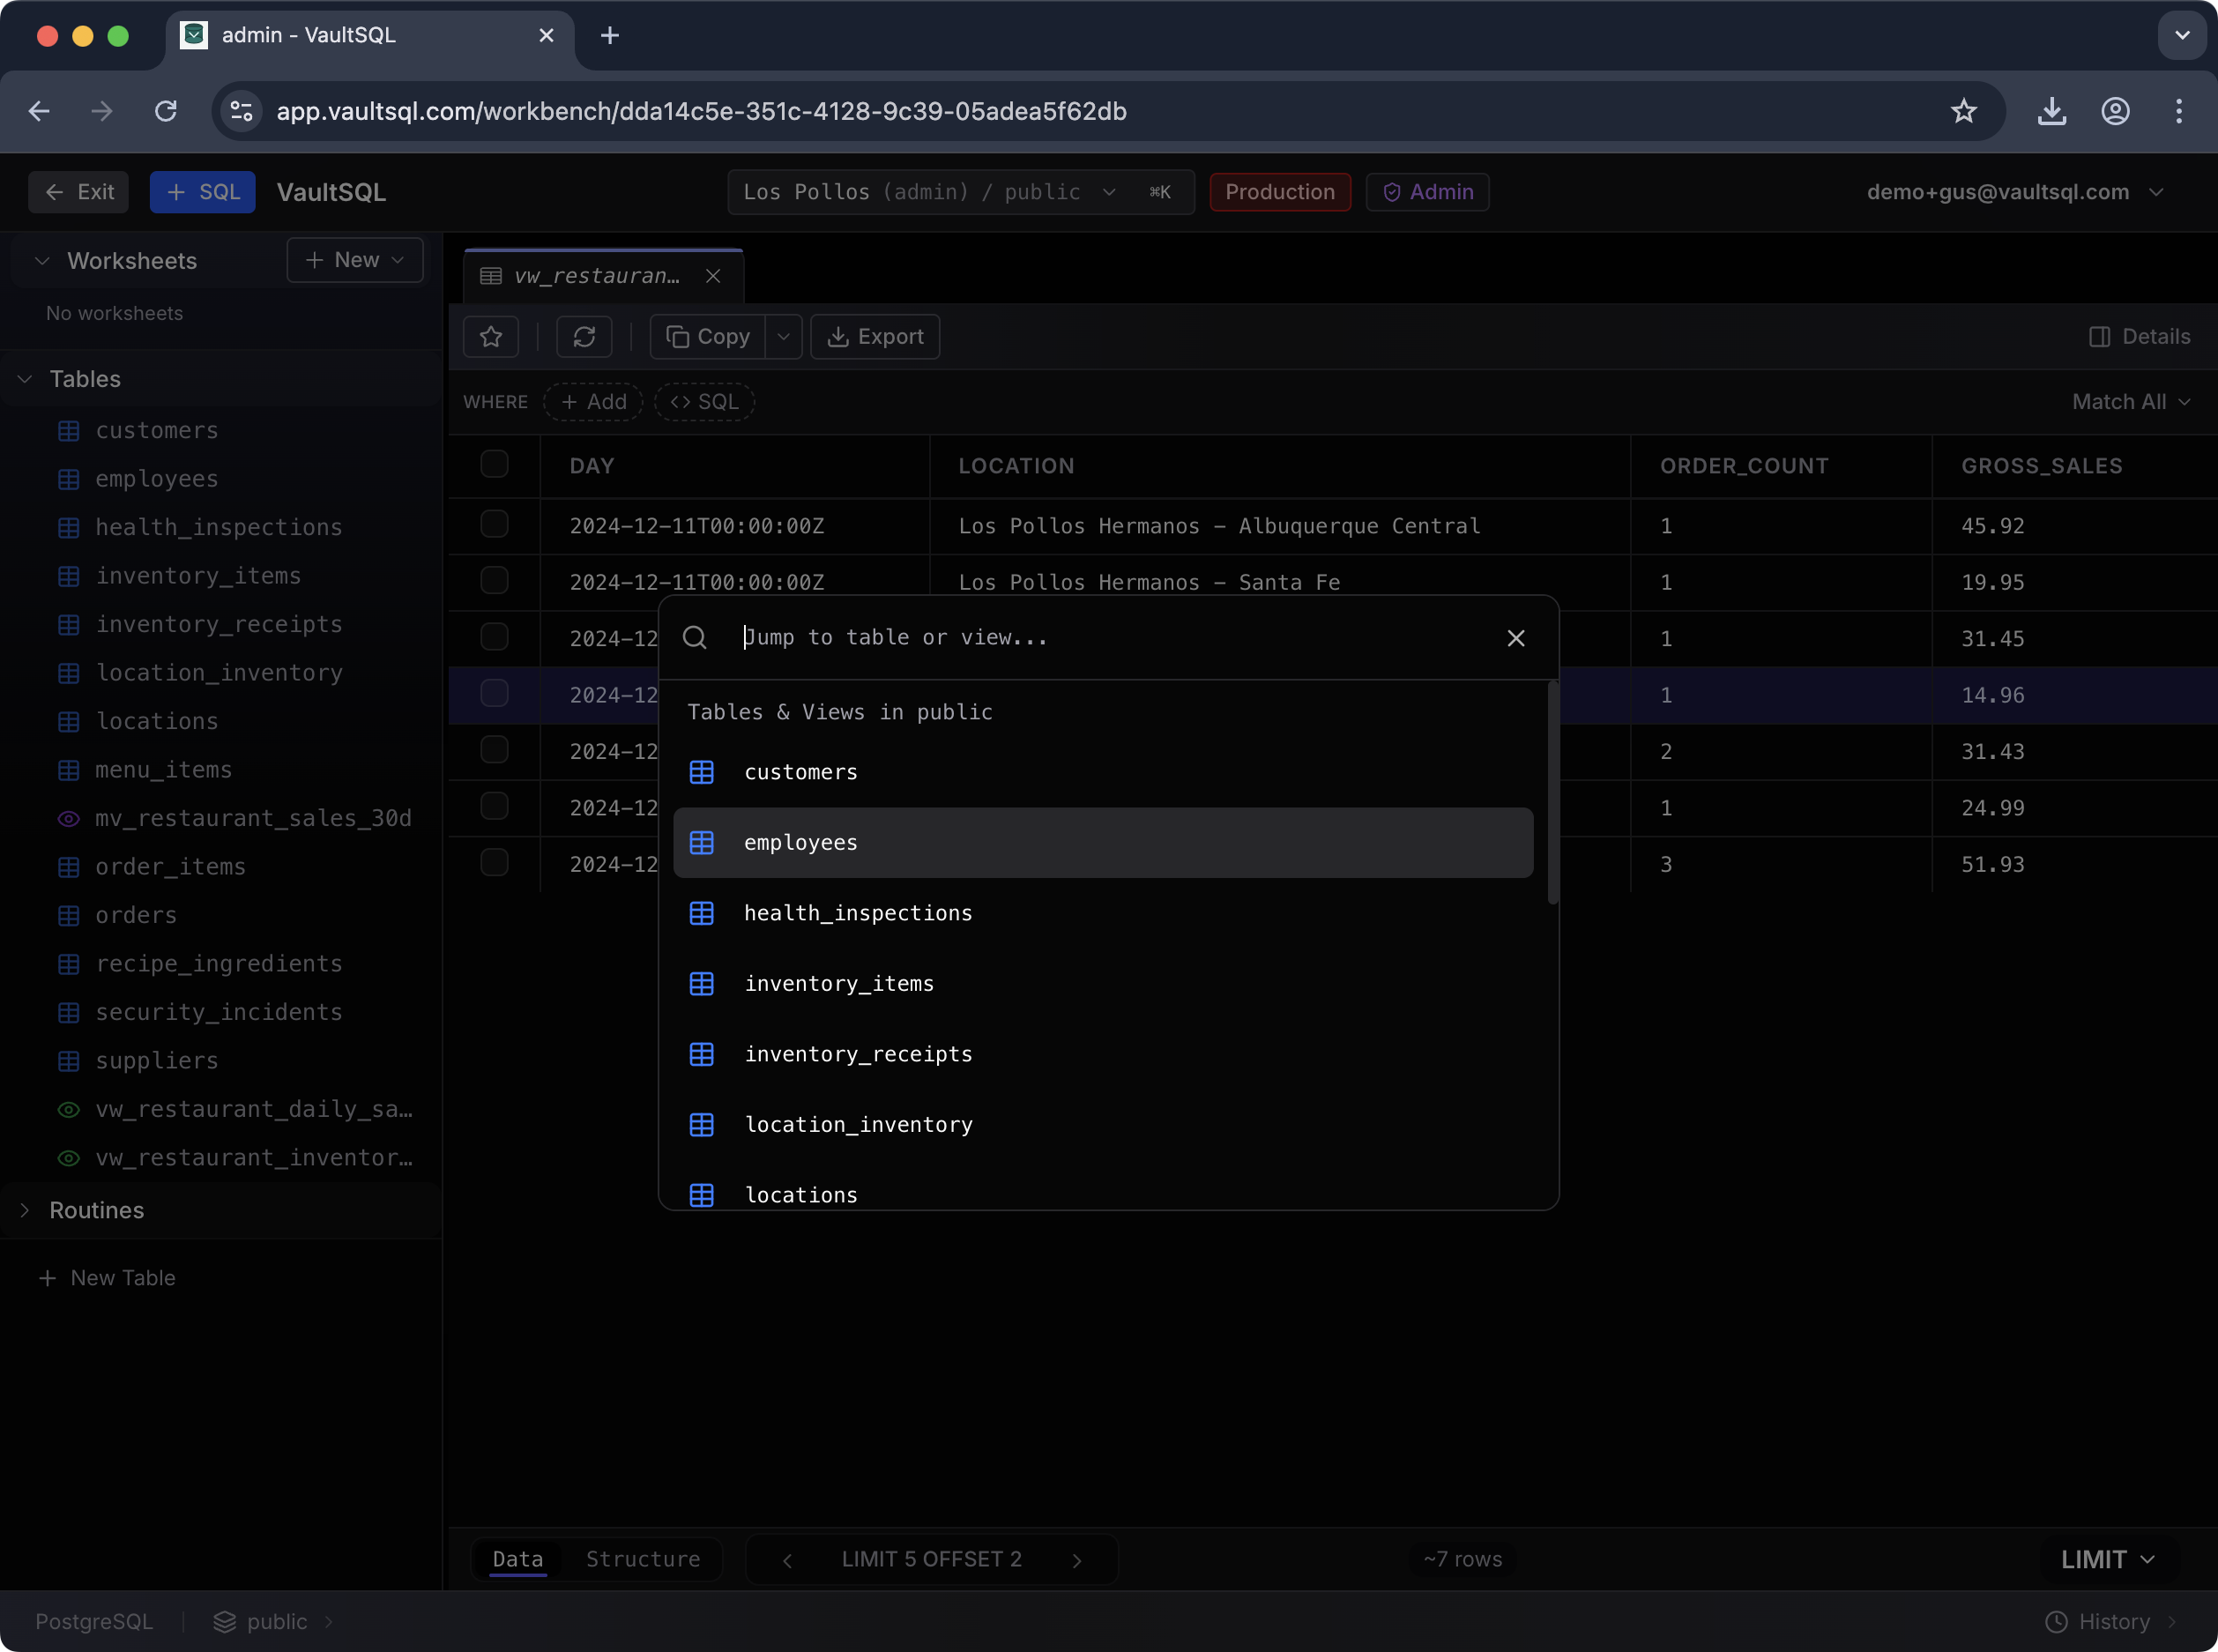Select employees table icon in jump list
2218x1652 pixels.
click(702, 843)
